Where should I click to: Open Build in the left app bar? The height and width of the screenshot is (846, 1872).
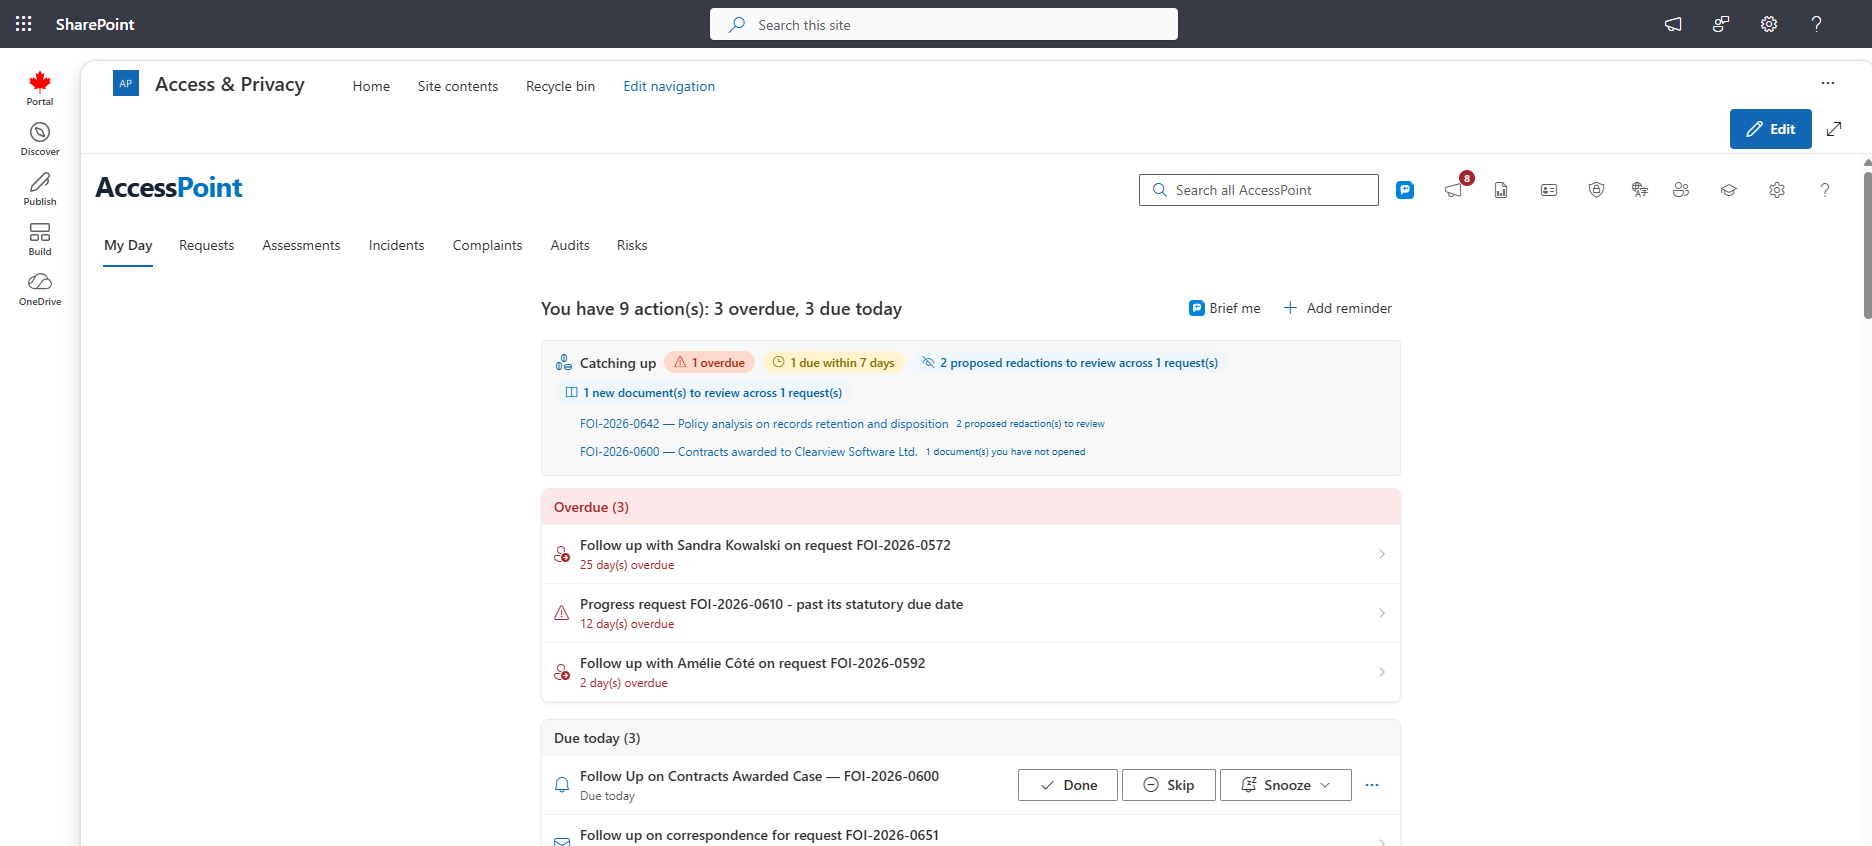point(40,239)
